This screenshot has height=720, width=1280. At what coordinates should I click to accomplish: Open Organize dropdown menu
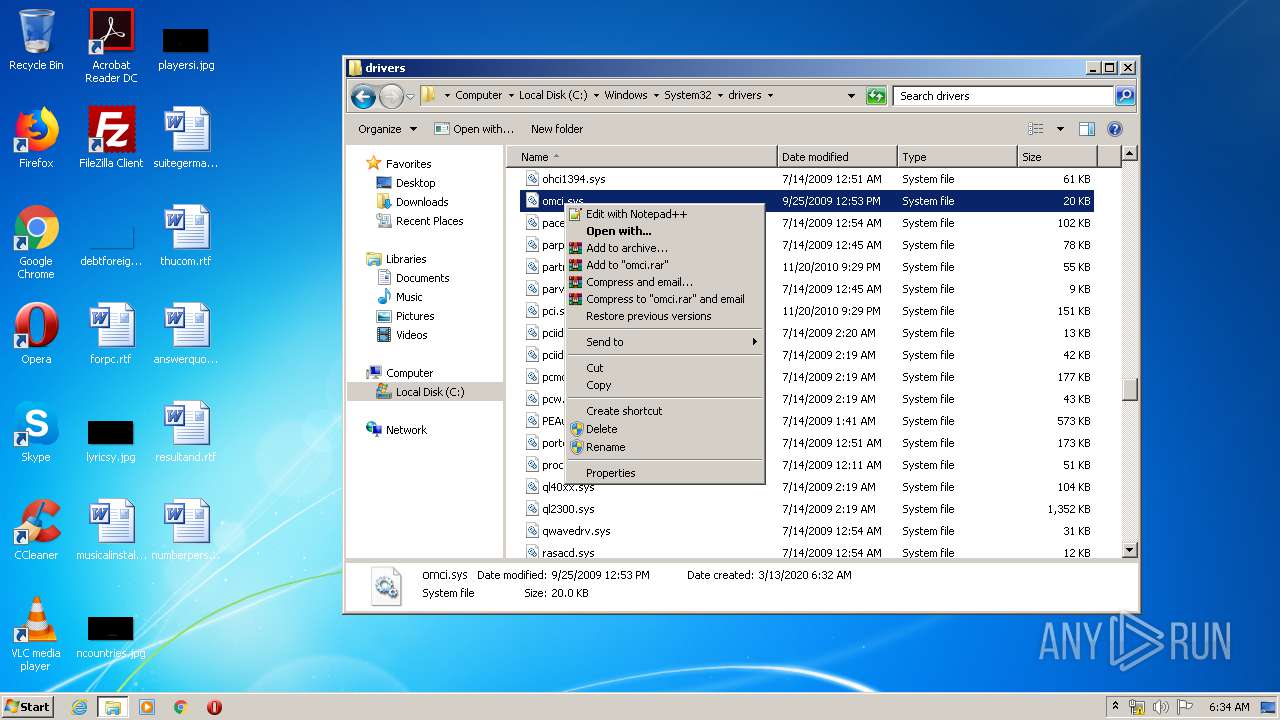coord(388,129)
